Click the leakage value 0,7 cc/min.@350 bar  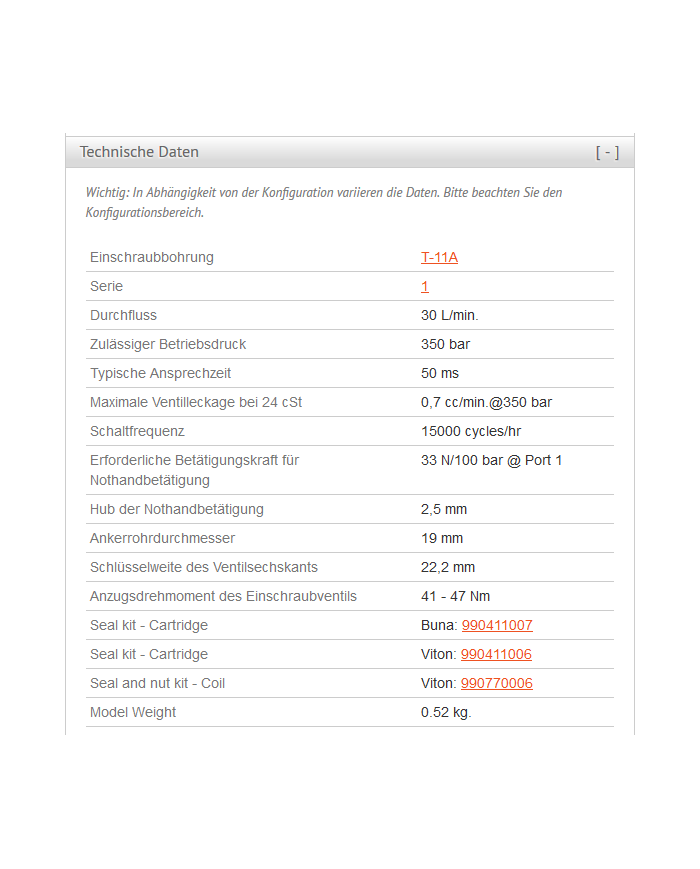[x=486, y=402]
